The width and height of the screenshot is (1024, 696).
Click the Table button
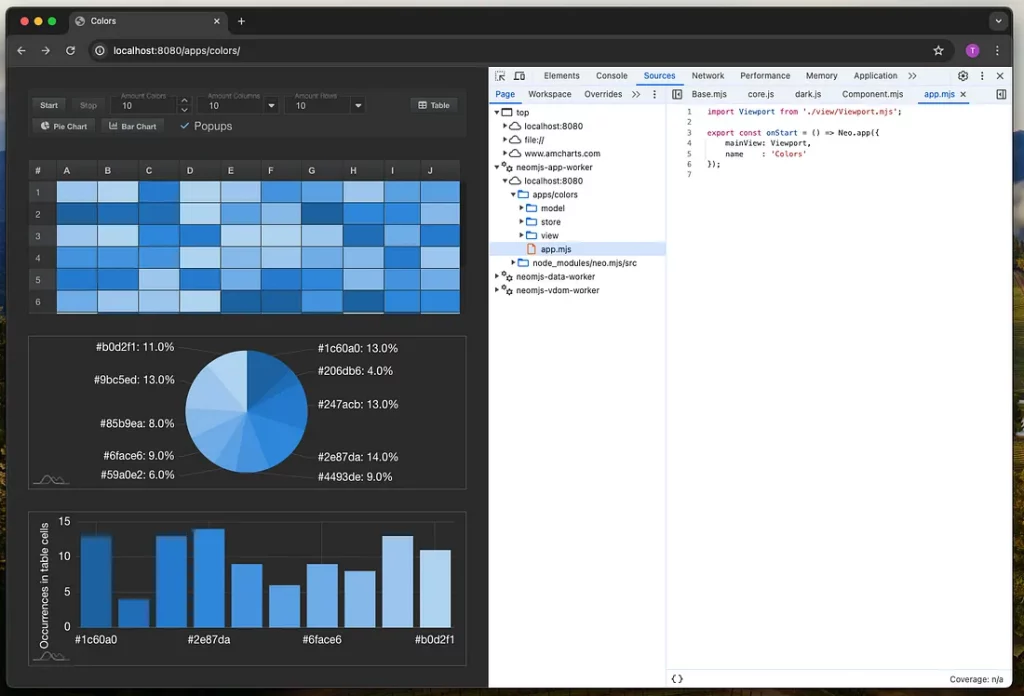433,105
